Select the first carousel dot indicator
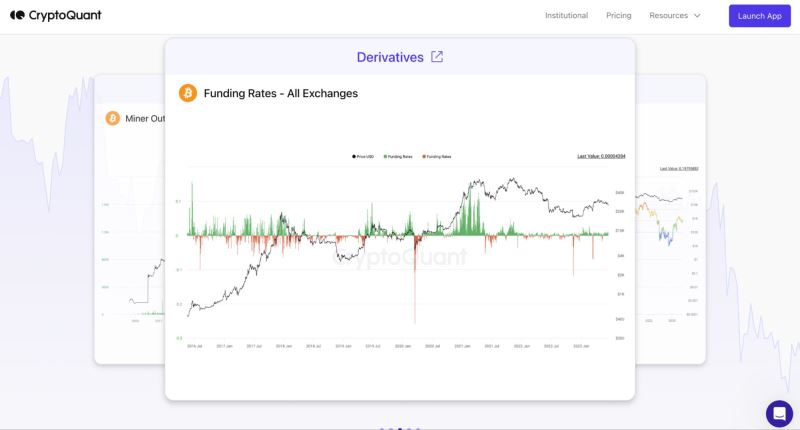 tap(381, 429)
